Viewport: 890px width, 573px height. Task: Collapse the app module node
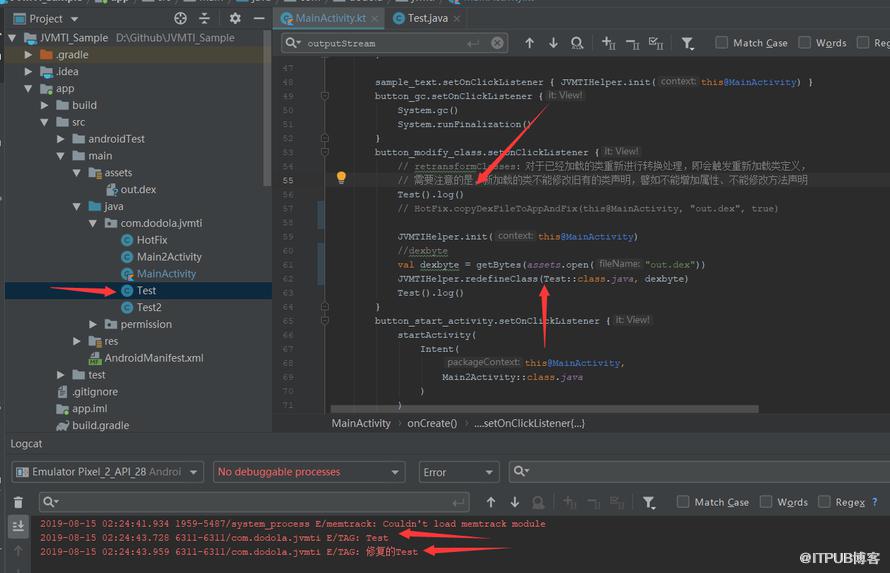coord(28,89)
